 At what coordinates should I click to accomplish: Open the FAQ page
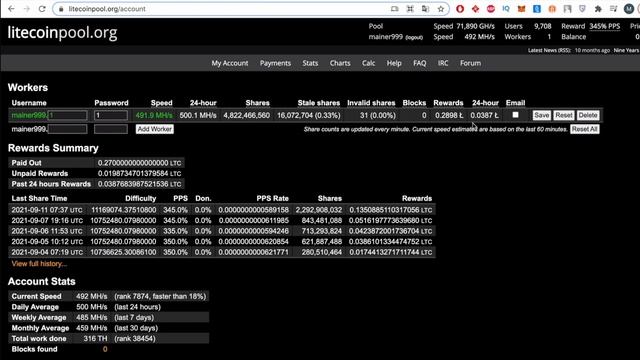(x=420, y=63)
